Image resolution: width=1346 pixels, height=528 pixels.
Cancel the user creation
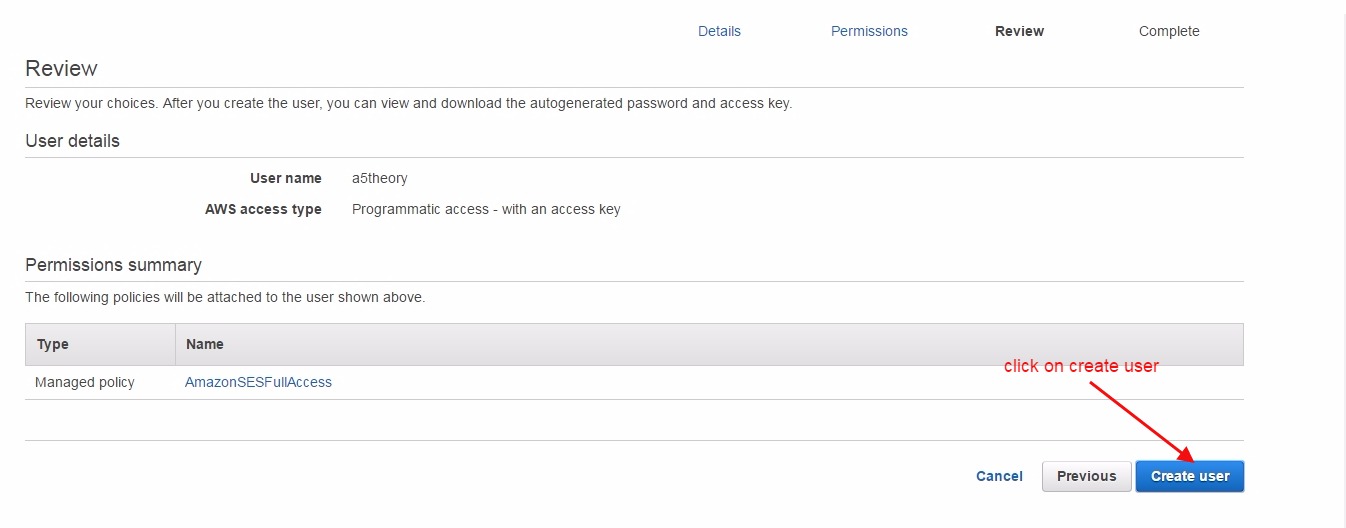999,476
